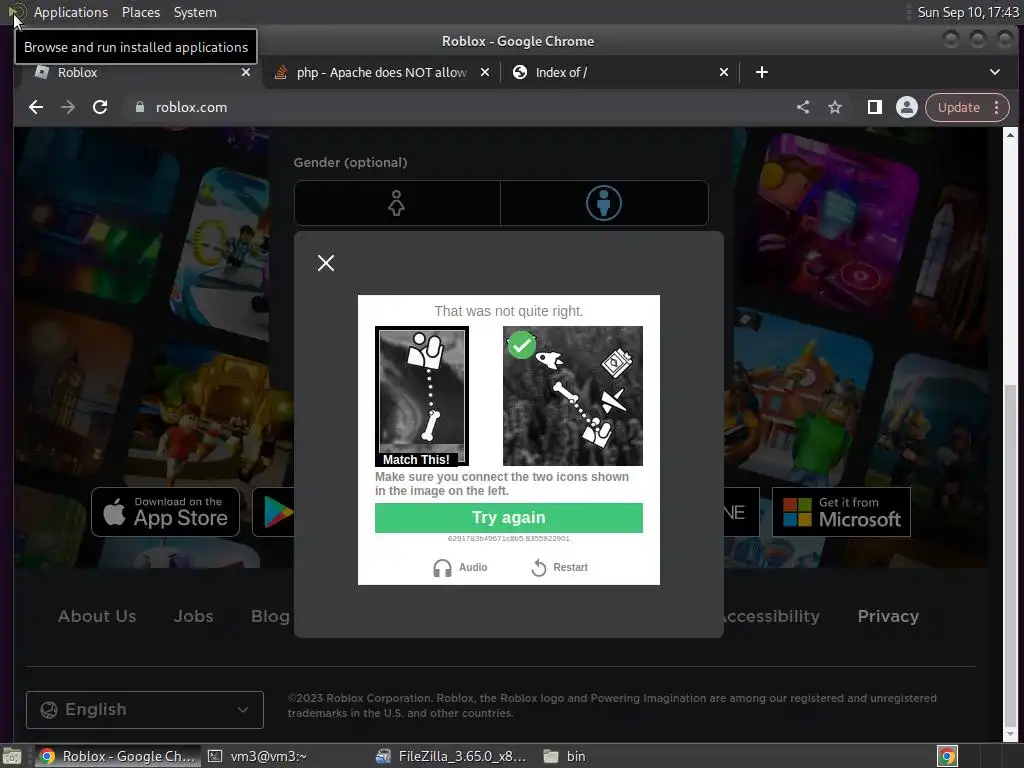Switch to the Roblox tab
This screenshot has height=768, width=1024.
click(137, 72)
